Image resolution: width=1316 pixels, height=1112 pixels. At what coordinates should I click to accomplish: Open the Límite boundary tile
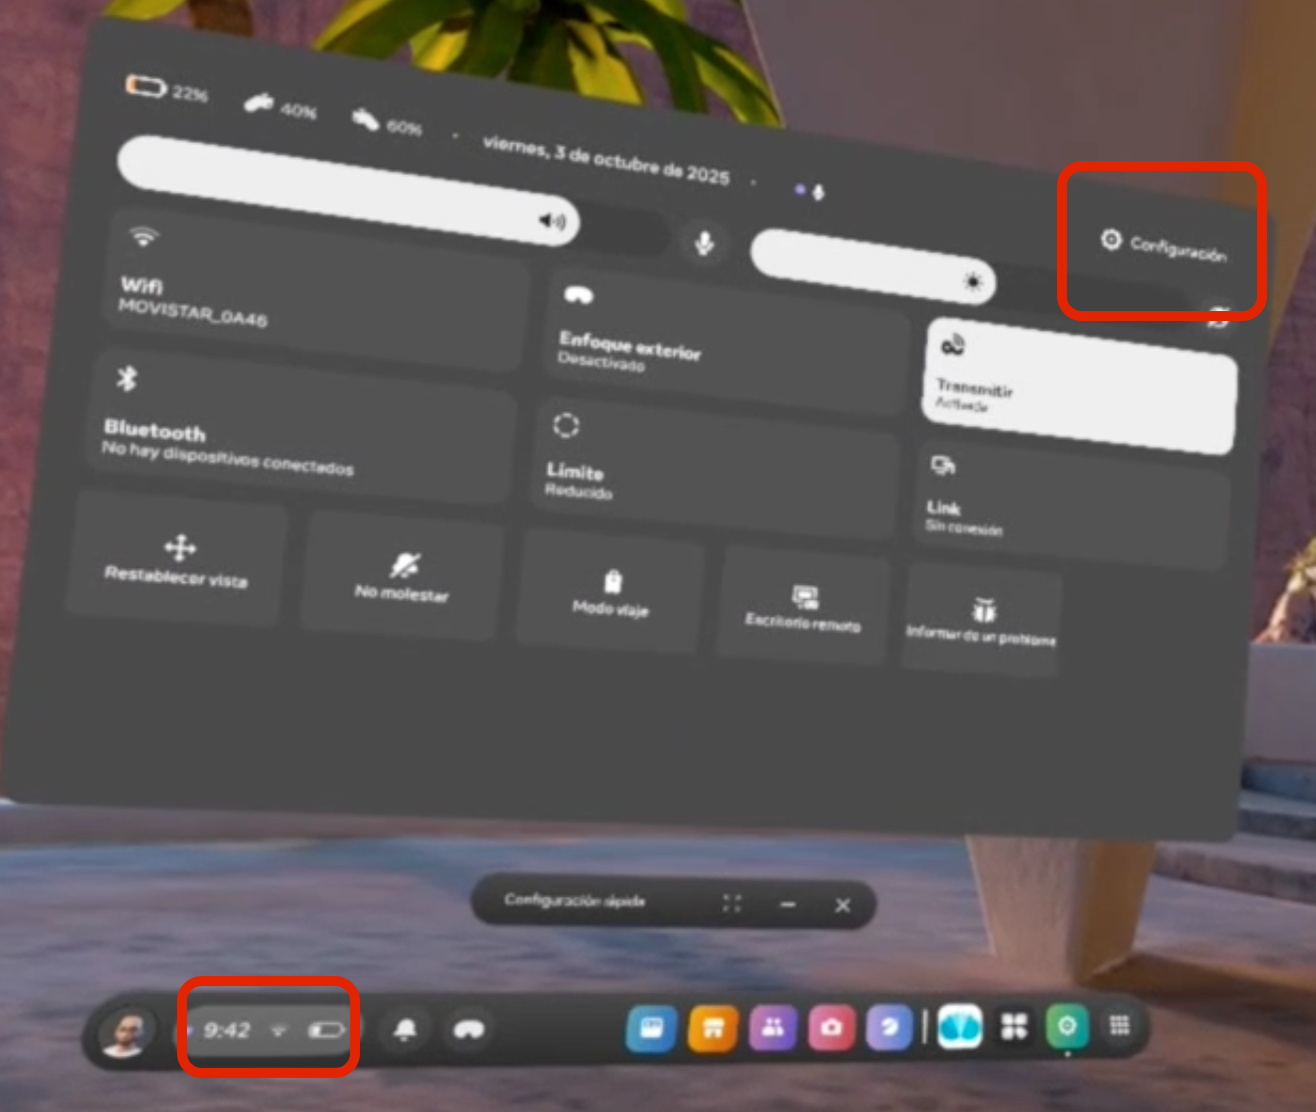[x=715, y=467]
